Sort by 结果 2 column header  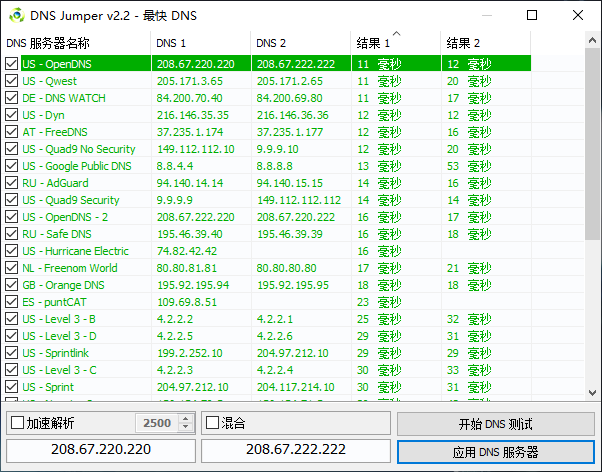(486, 43)
